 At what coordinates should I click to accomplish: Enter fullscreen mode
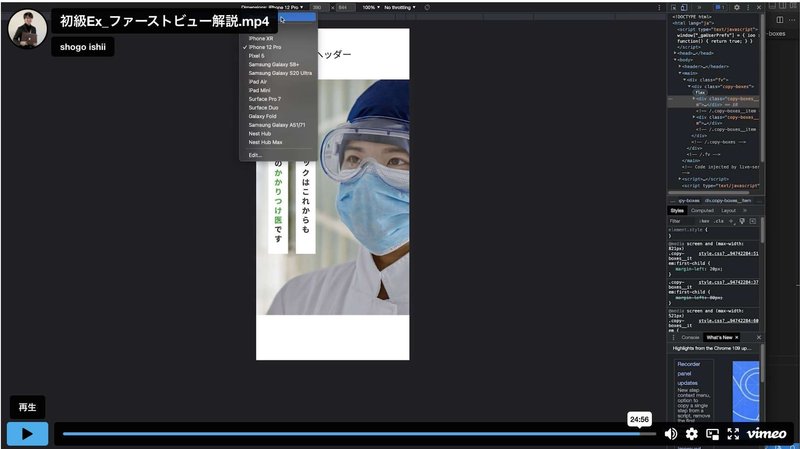(x=733, y=434)
